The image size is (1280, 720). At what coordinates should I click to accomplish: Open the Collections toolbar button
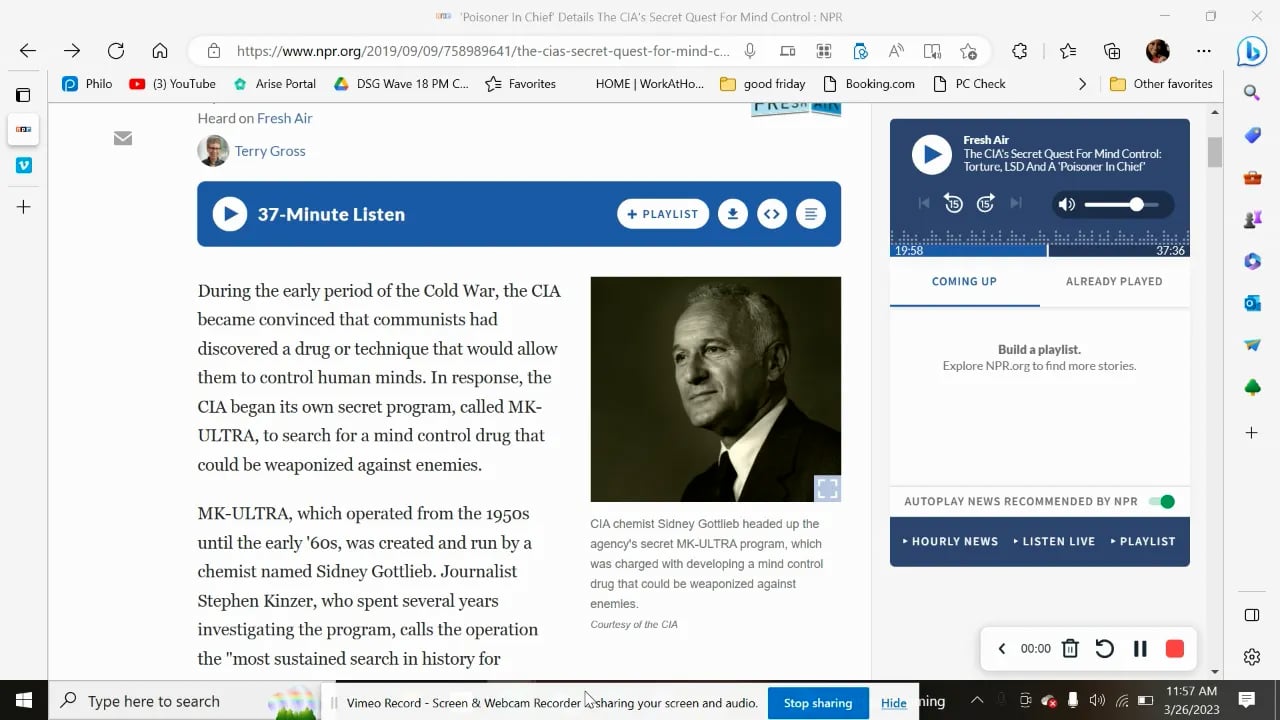[1112, 51]
